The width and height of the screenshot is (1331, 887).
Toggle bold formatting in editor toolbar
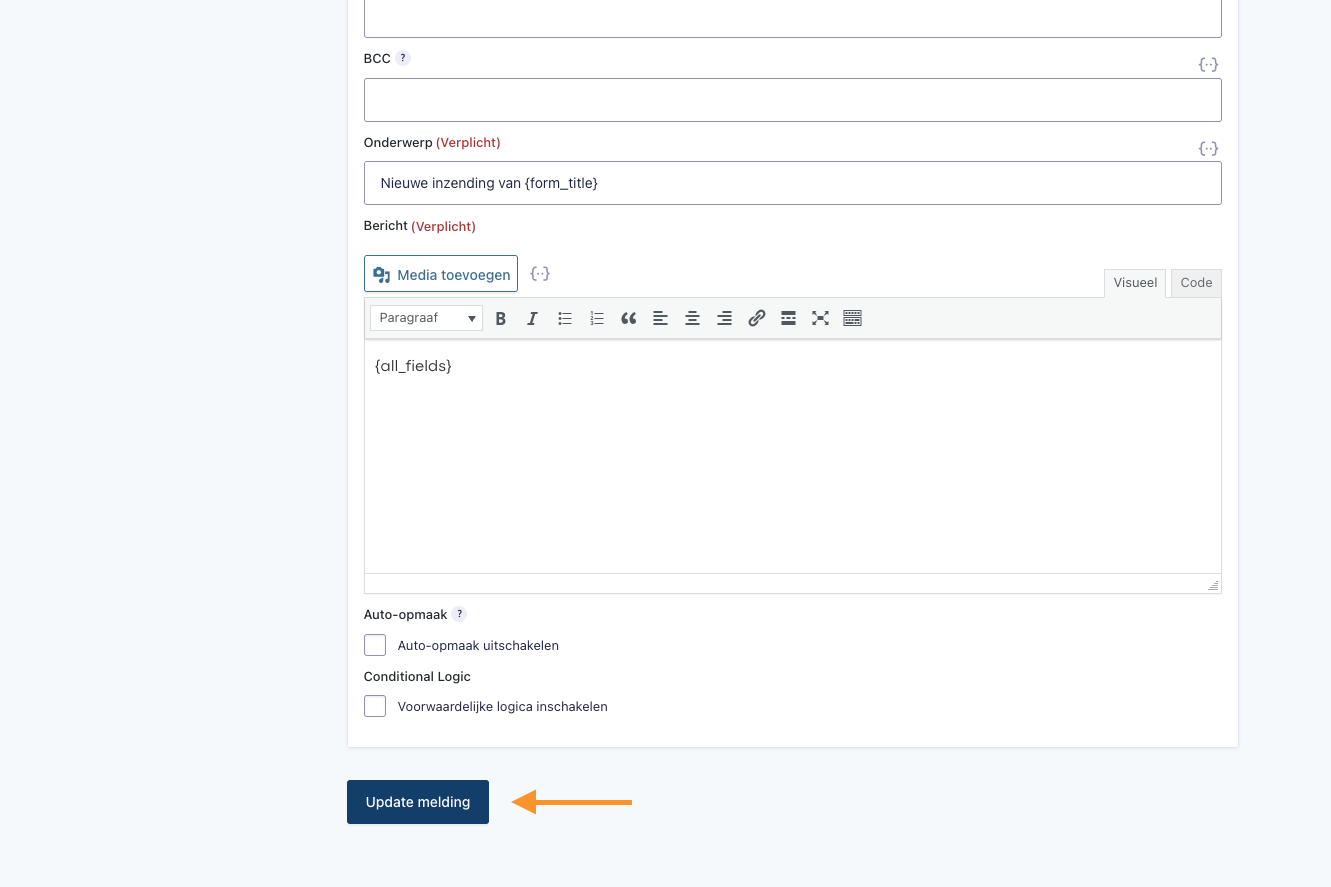click(x=501, y=318)
